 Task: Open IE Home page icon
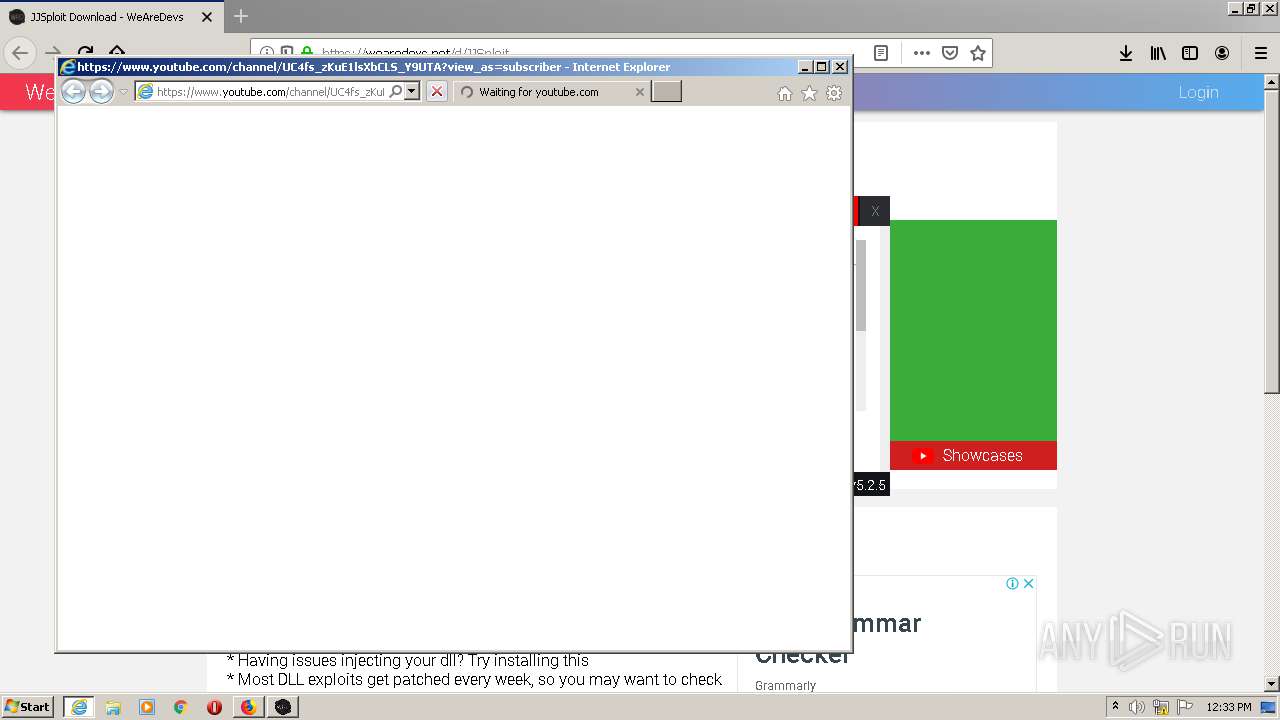[785, 93]
